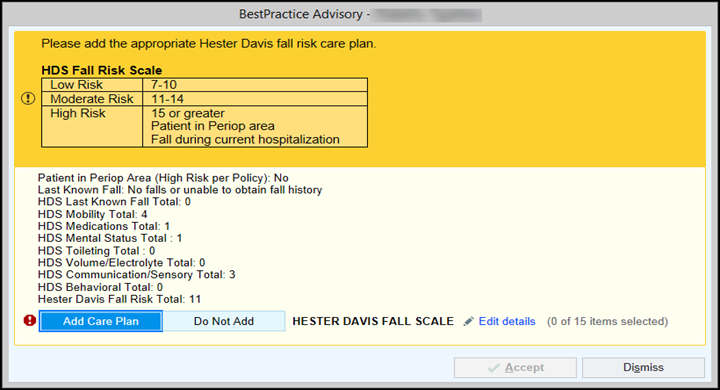Click the 'HDS Medications Total: 1' line

point(104,226)
